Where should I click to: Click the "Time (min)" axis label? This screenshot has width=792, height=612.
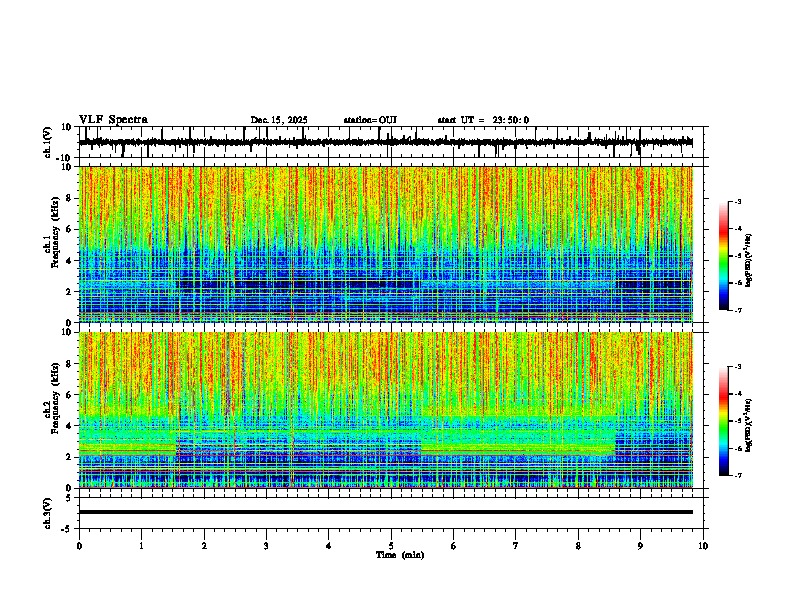400,555
